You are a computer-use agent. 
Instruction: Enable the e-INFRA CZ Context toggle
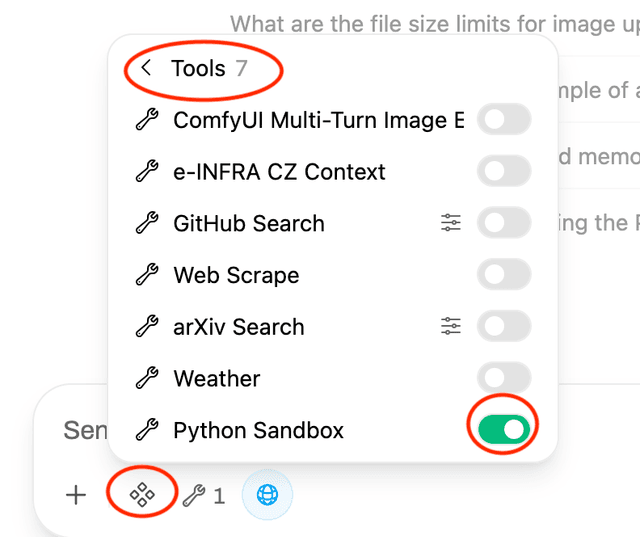[503, 172]
